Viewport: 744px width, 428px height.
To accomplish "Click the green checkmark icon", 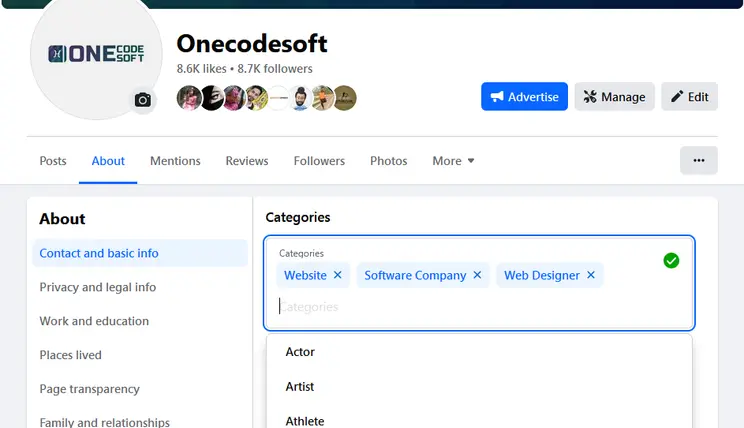I will point(671,261).
